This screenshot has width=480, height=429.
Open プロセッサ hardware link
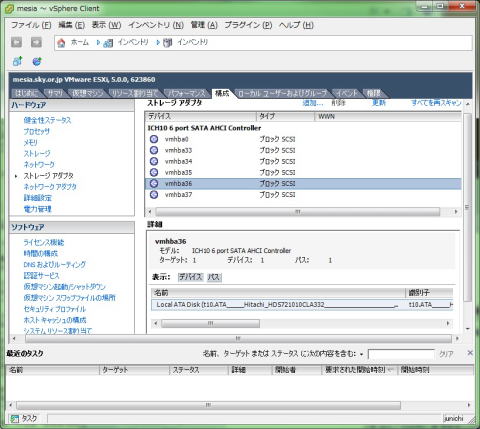[x=37, y=131]
